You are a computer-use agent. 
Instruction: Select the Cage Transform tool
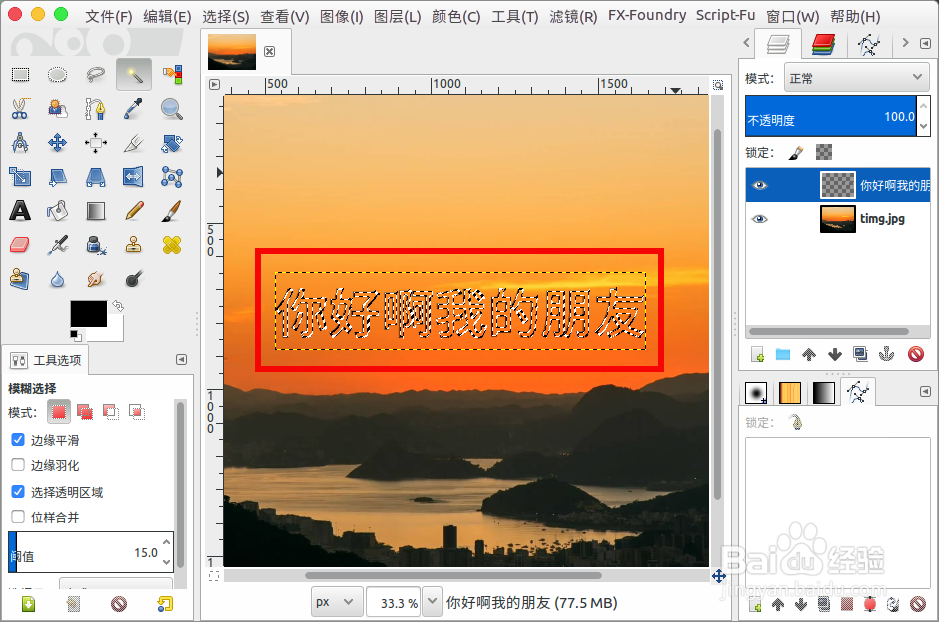[172, 177]
